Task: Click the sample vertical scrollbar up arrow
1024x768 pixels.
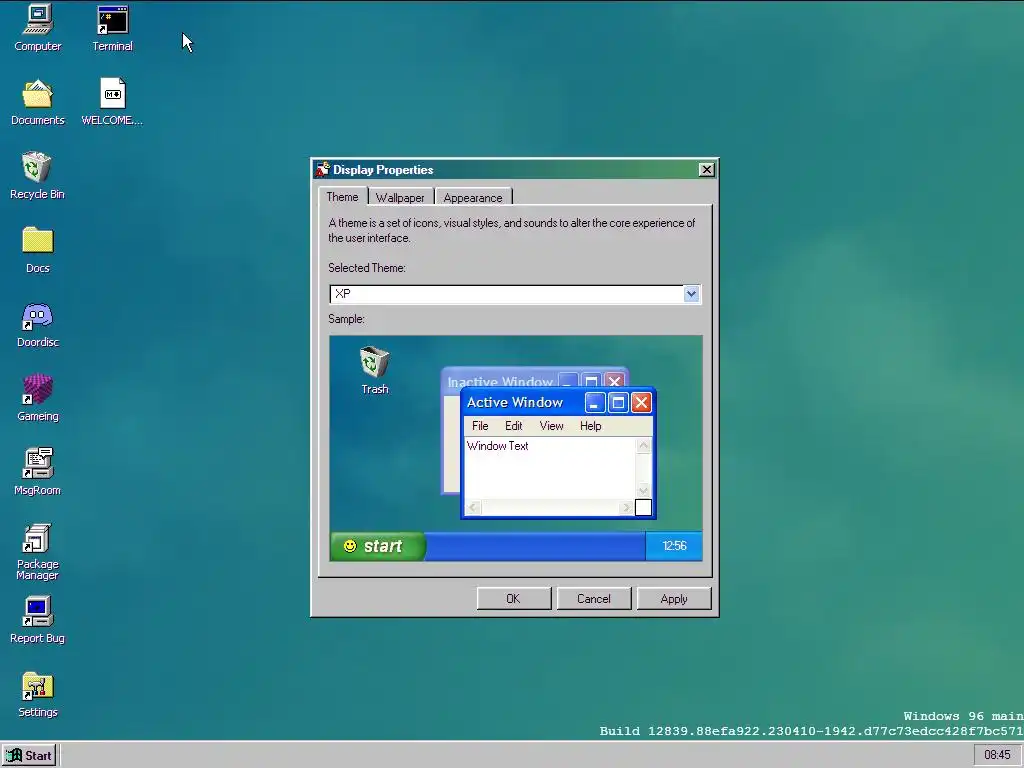Action: coord(643,446)
